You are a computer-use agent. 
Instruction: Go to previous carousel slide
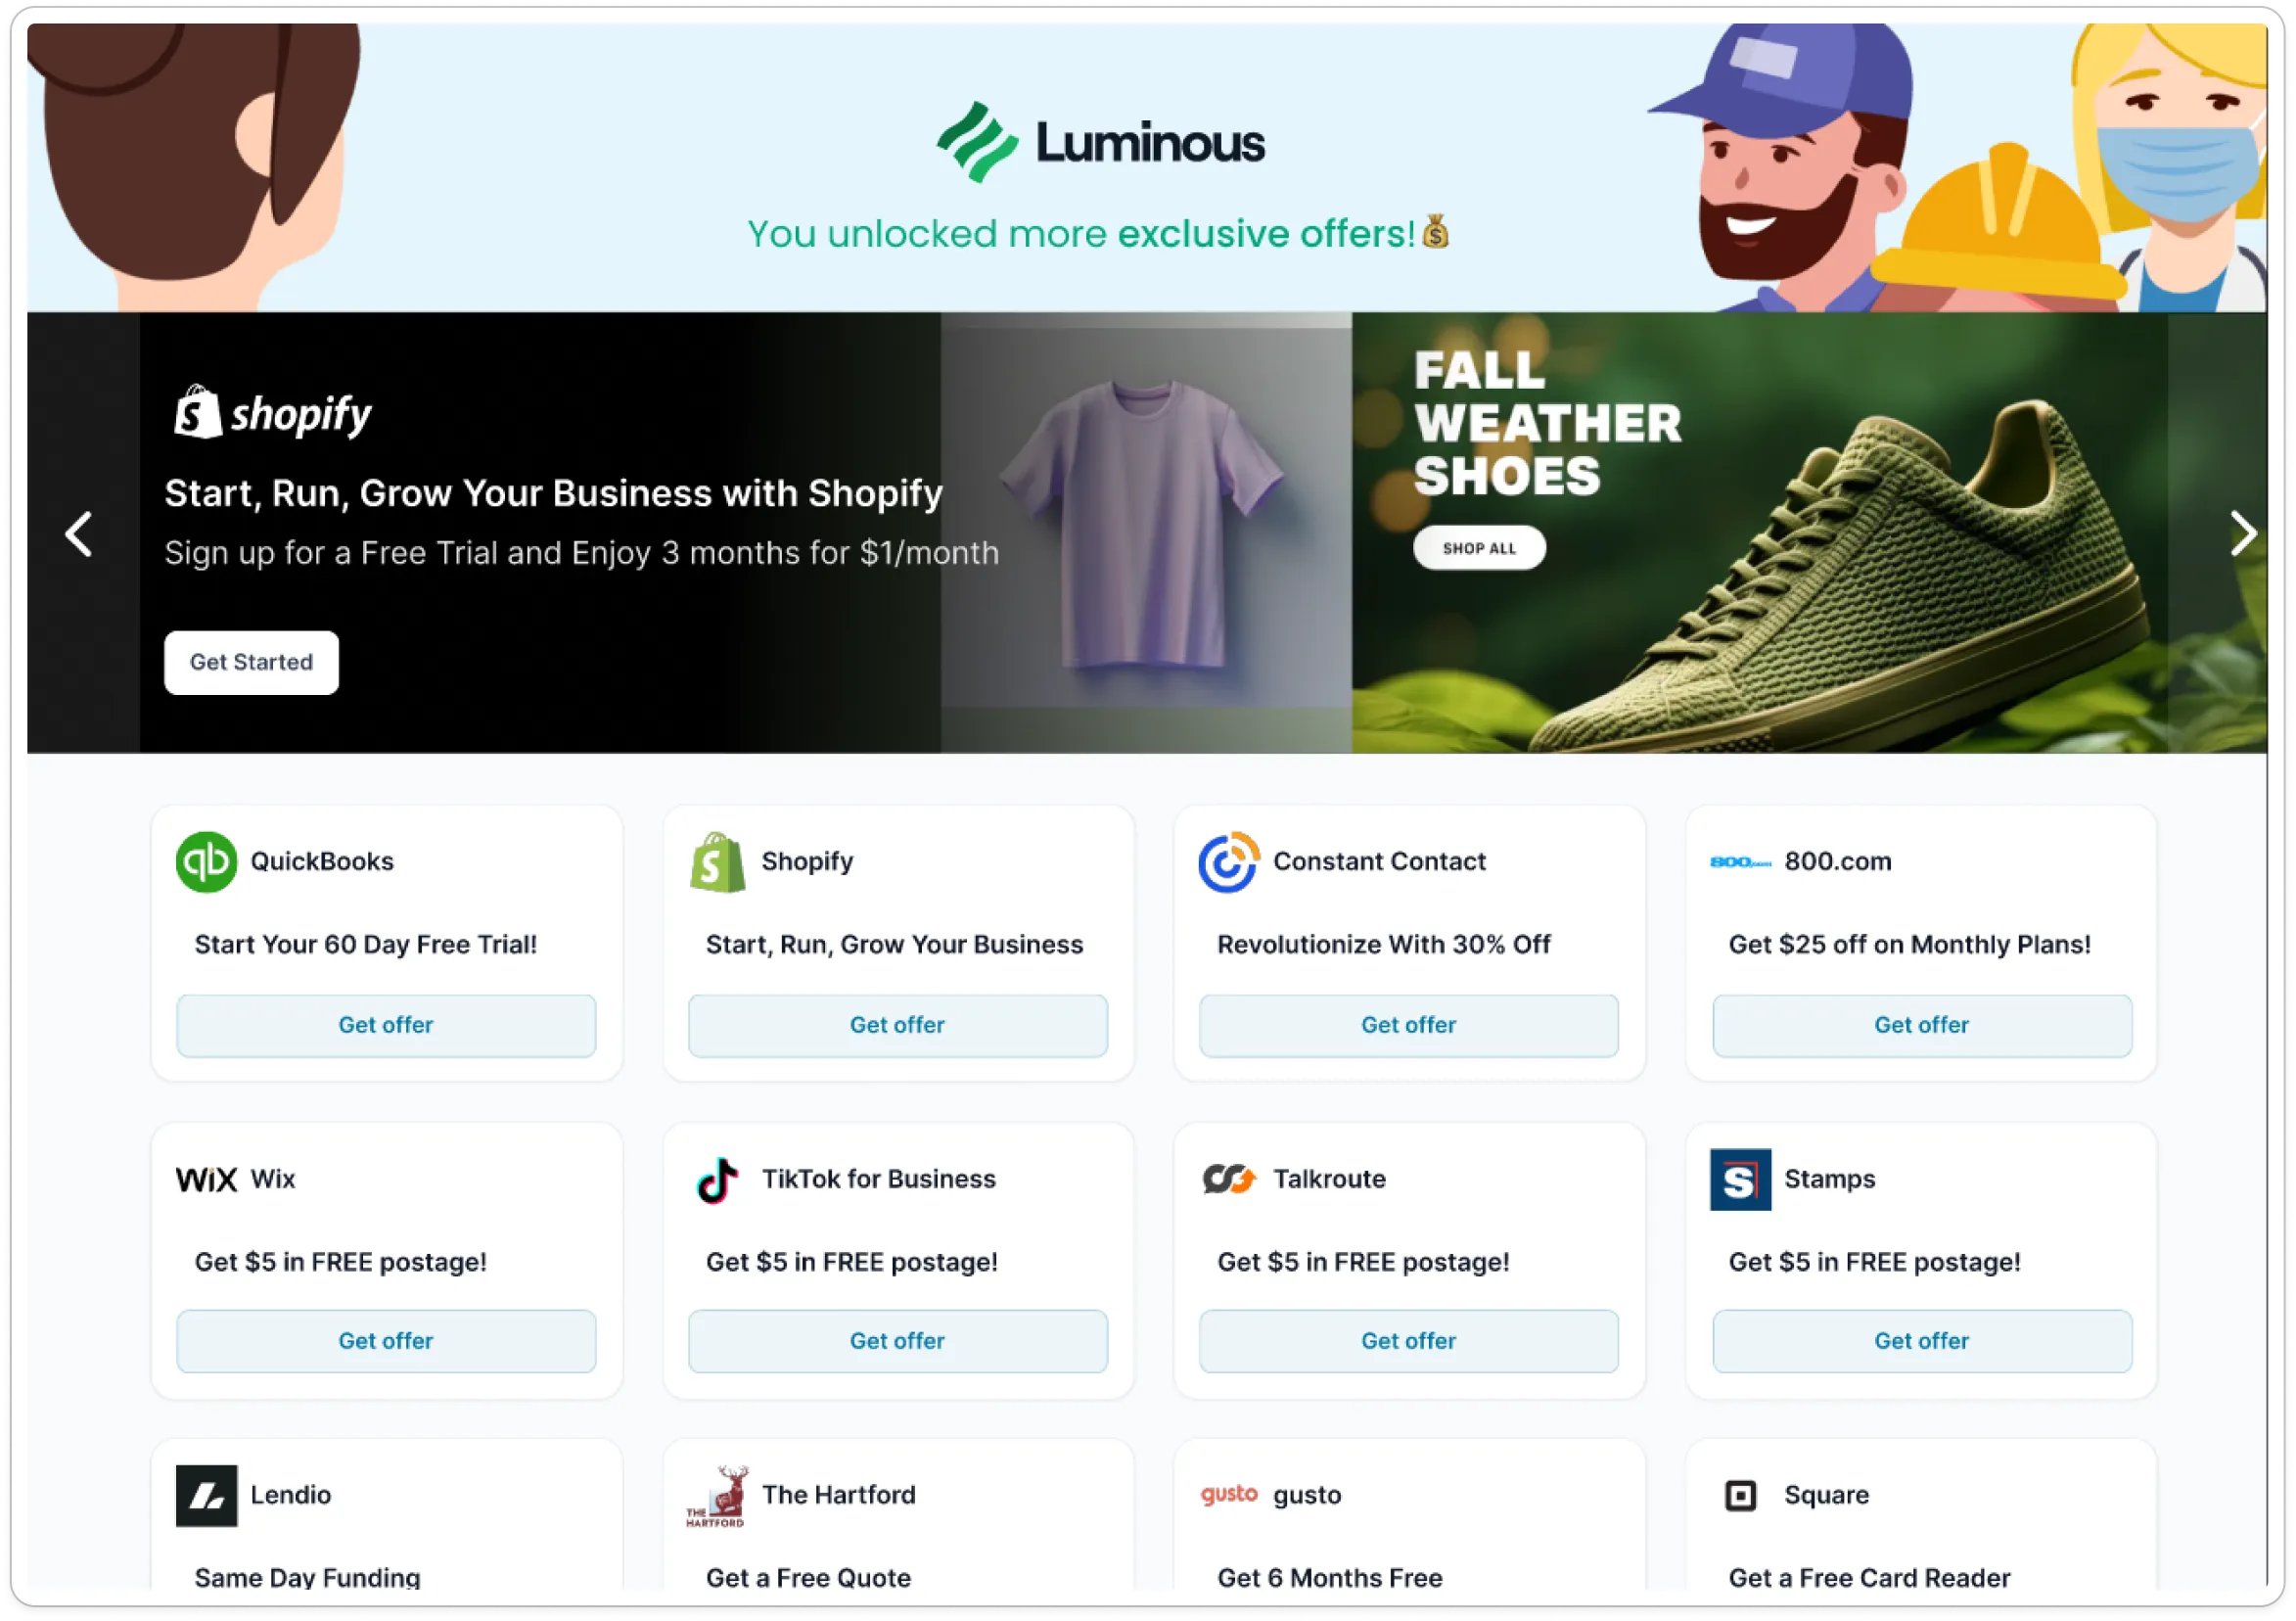click(79, 534)
